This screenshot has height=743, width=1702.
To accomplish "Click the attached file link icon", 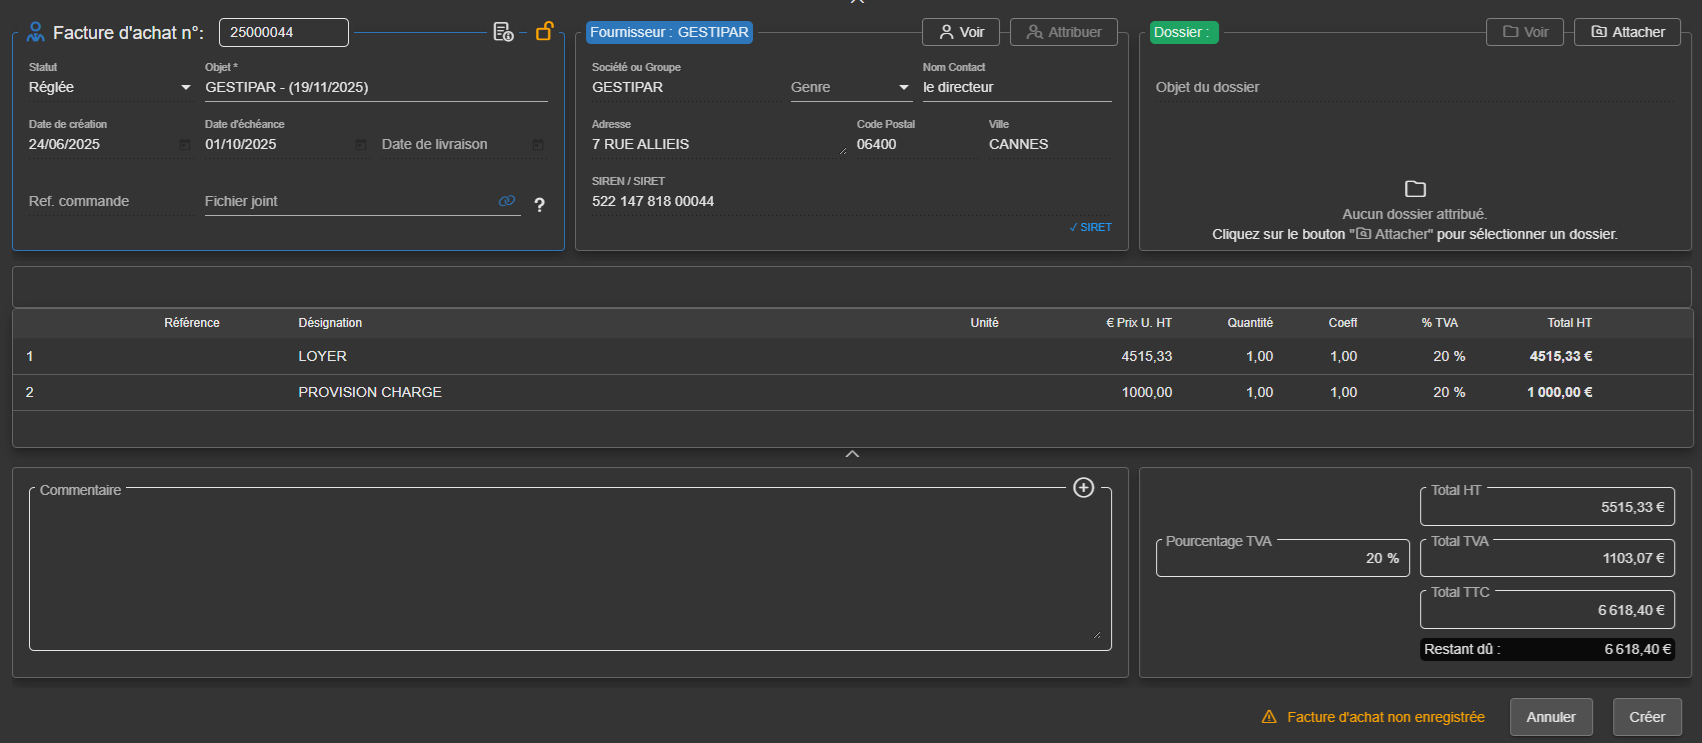I will [507, 201].
